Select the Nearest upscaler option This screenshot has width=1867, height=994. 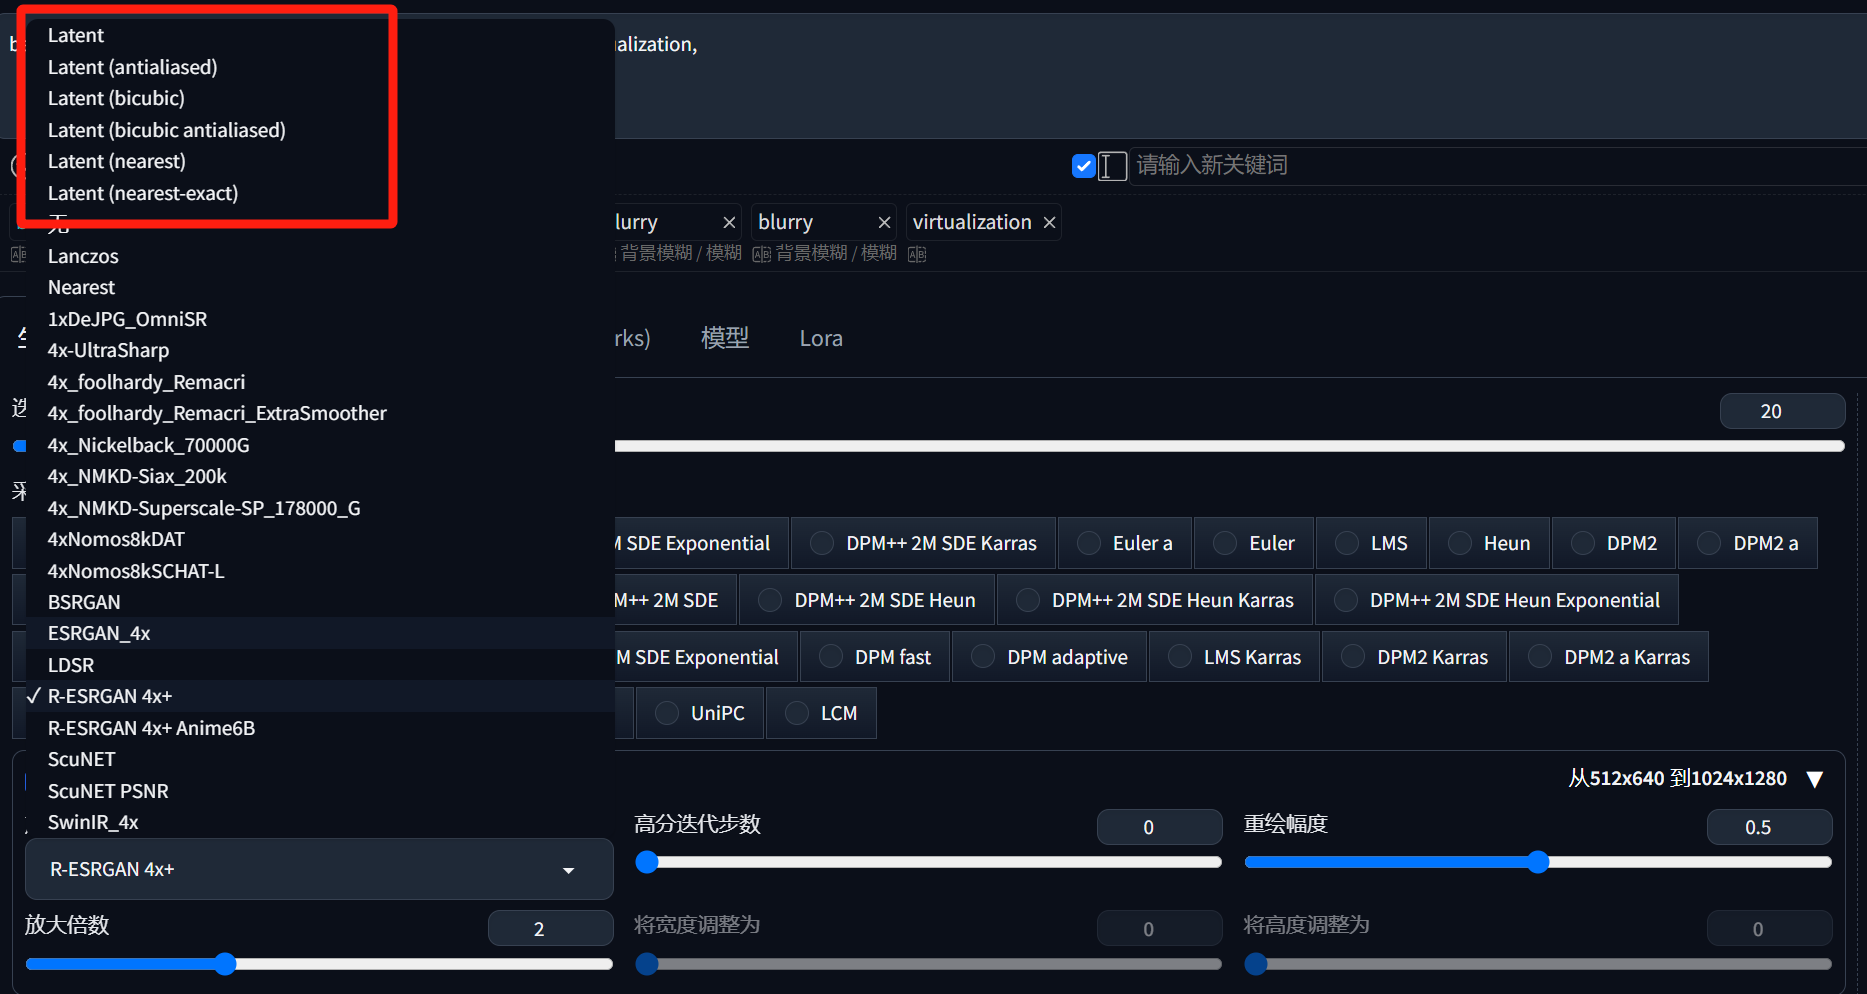(319, 287)
